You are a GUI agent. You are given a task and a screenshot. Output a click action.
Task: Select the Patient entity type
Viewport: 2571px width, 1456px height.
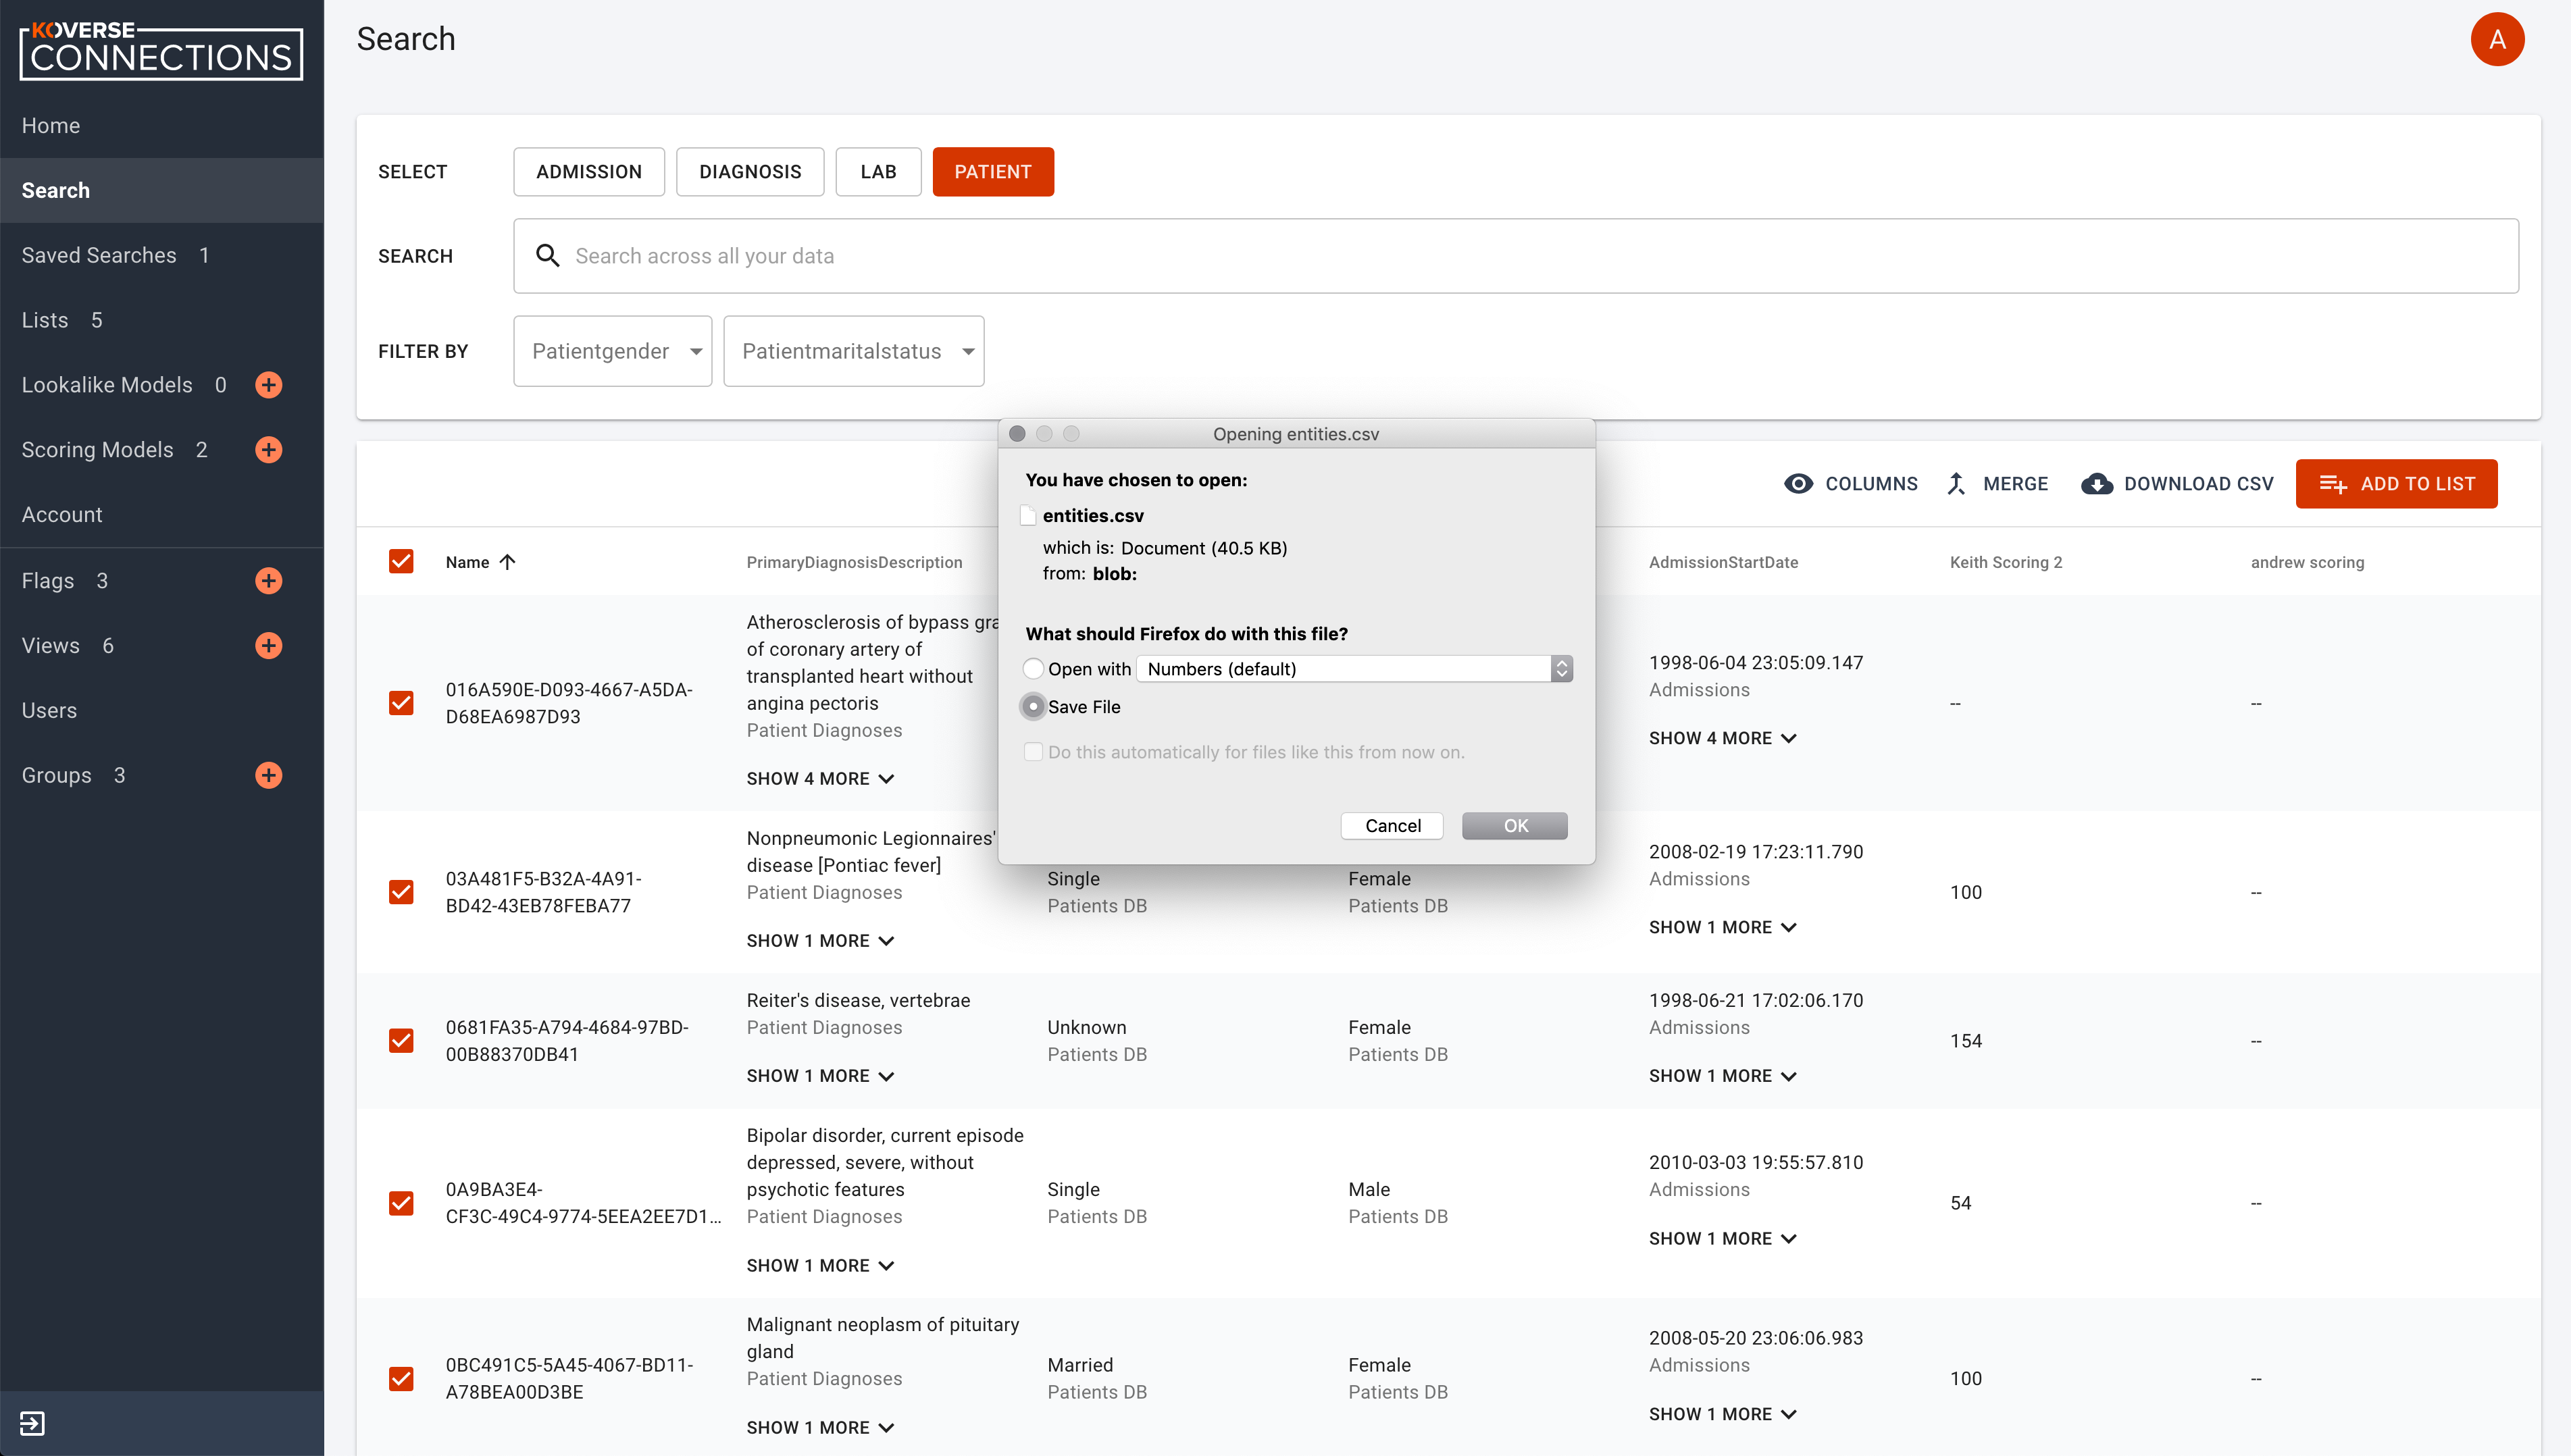point(993,172)
